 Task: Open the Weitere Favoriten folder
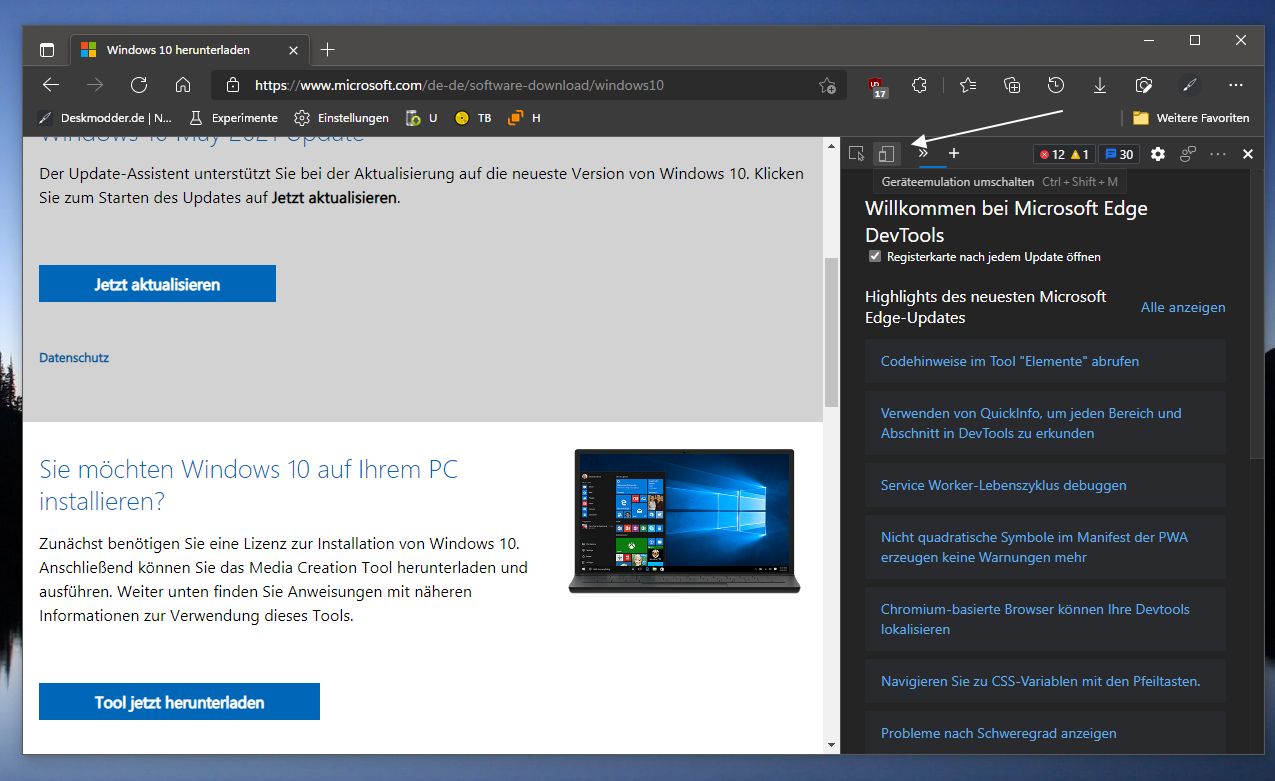pos(1191,118)
